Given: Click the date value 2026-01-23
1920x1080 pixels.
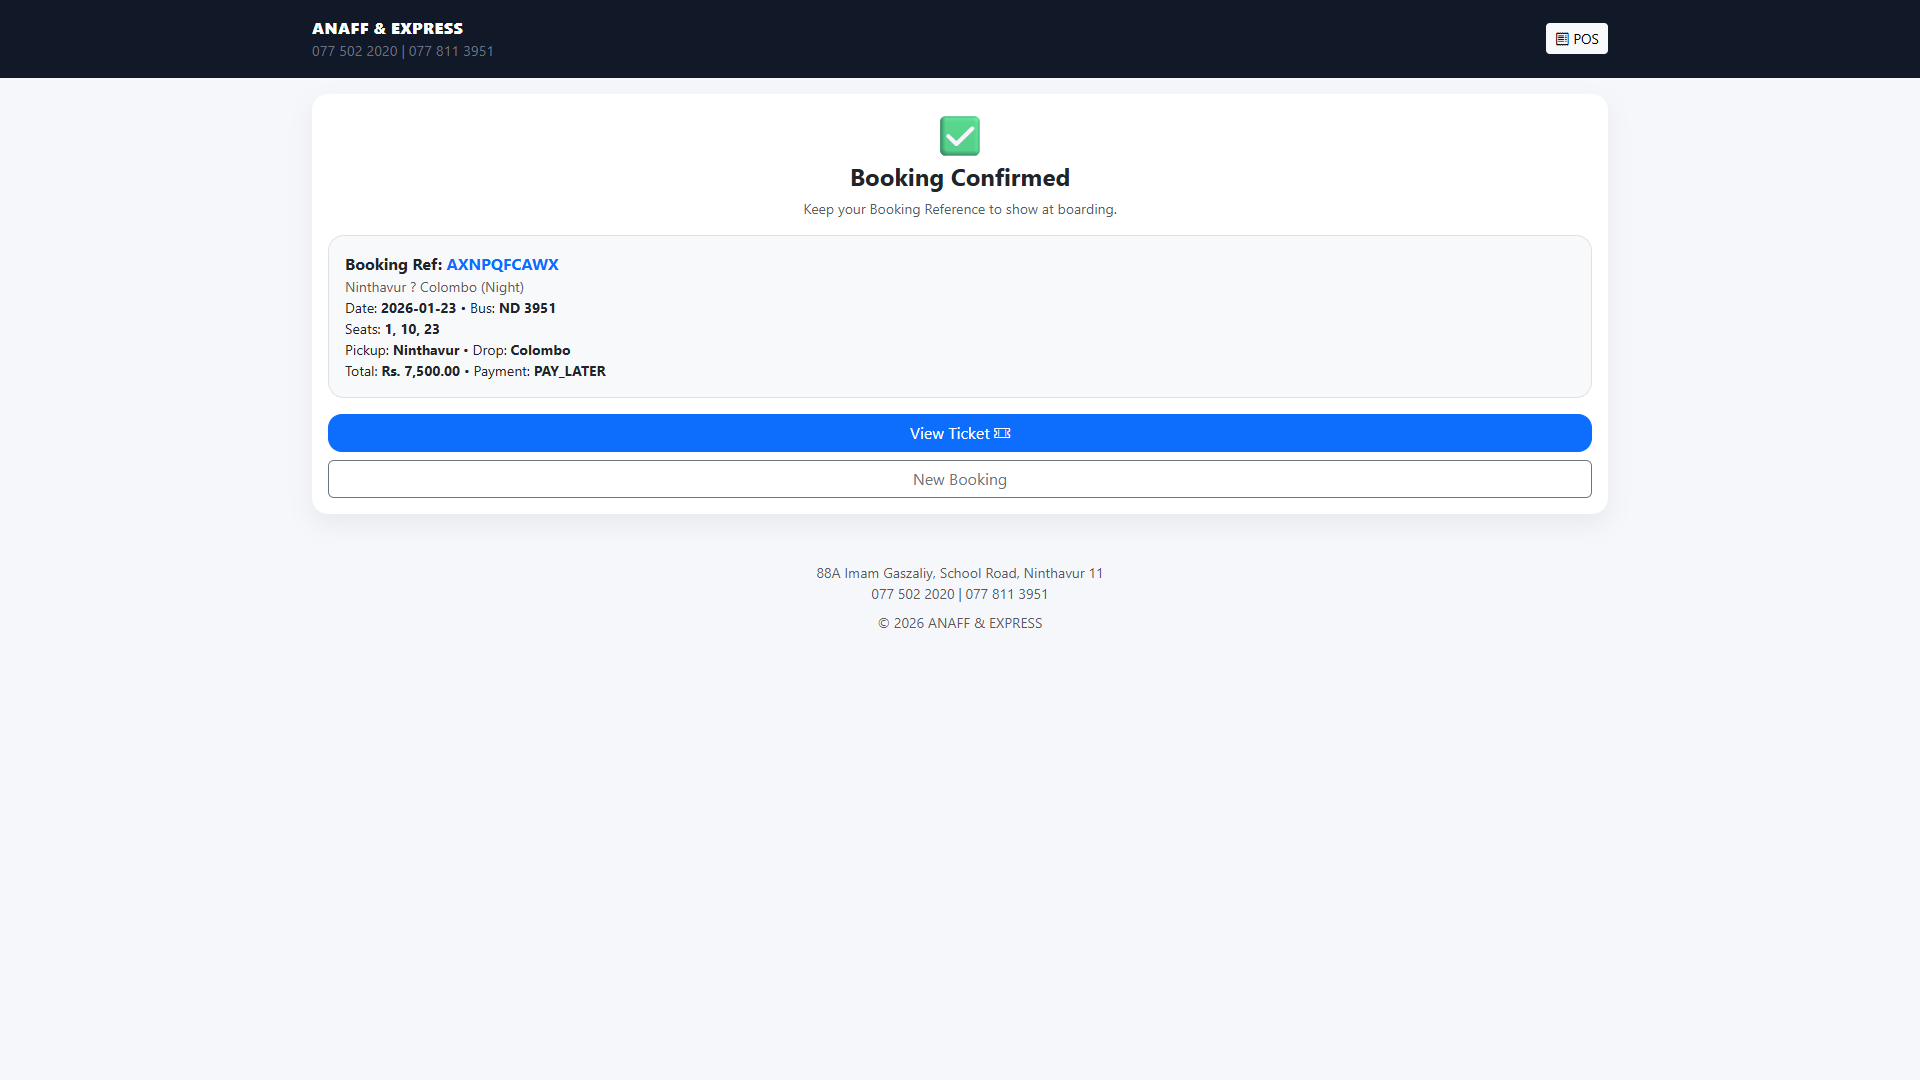Looking at the screenshot, I should pyautogui.click(x=418, y=308).
